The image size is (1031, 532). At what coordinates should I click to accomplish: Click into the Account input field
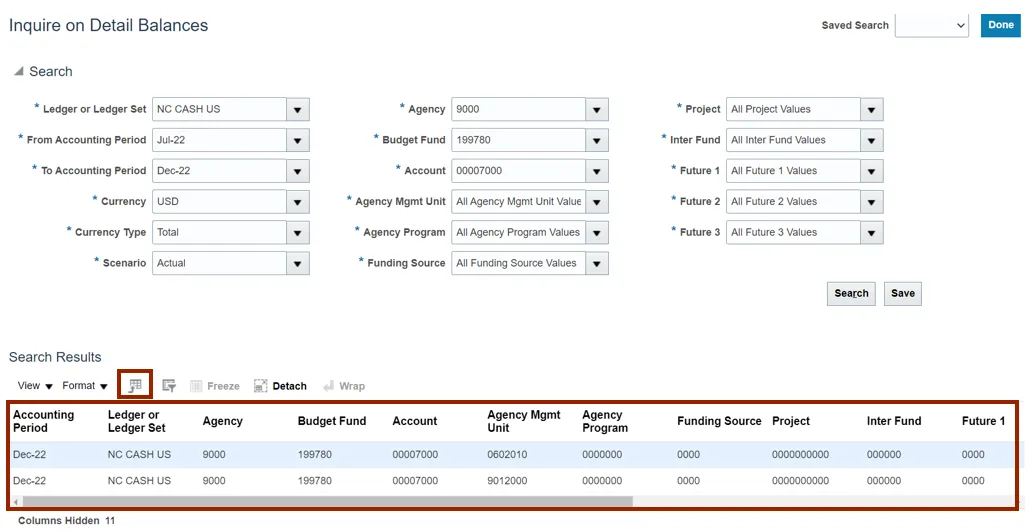pyautogui.click(x=518, y=171)
